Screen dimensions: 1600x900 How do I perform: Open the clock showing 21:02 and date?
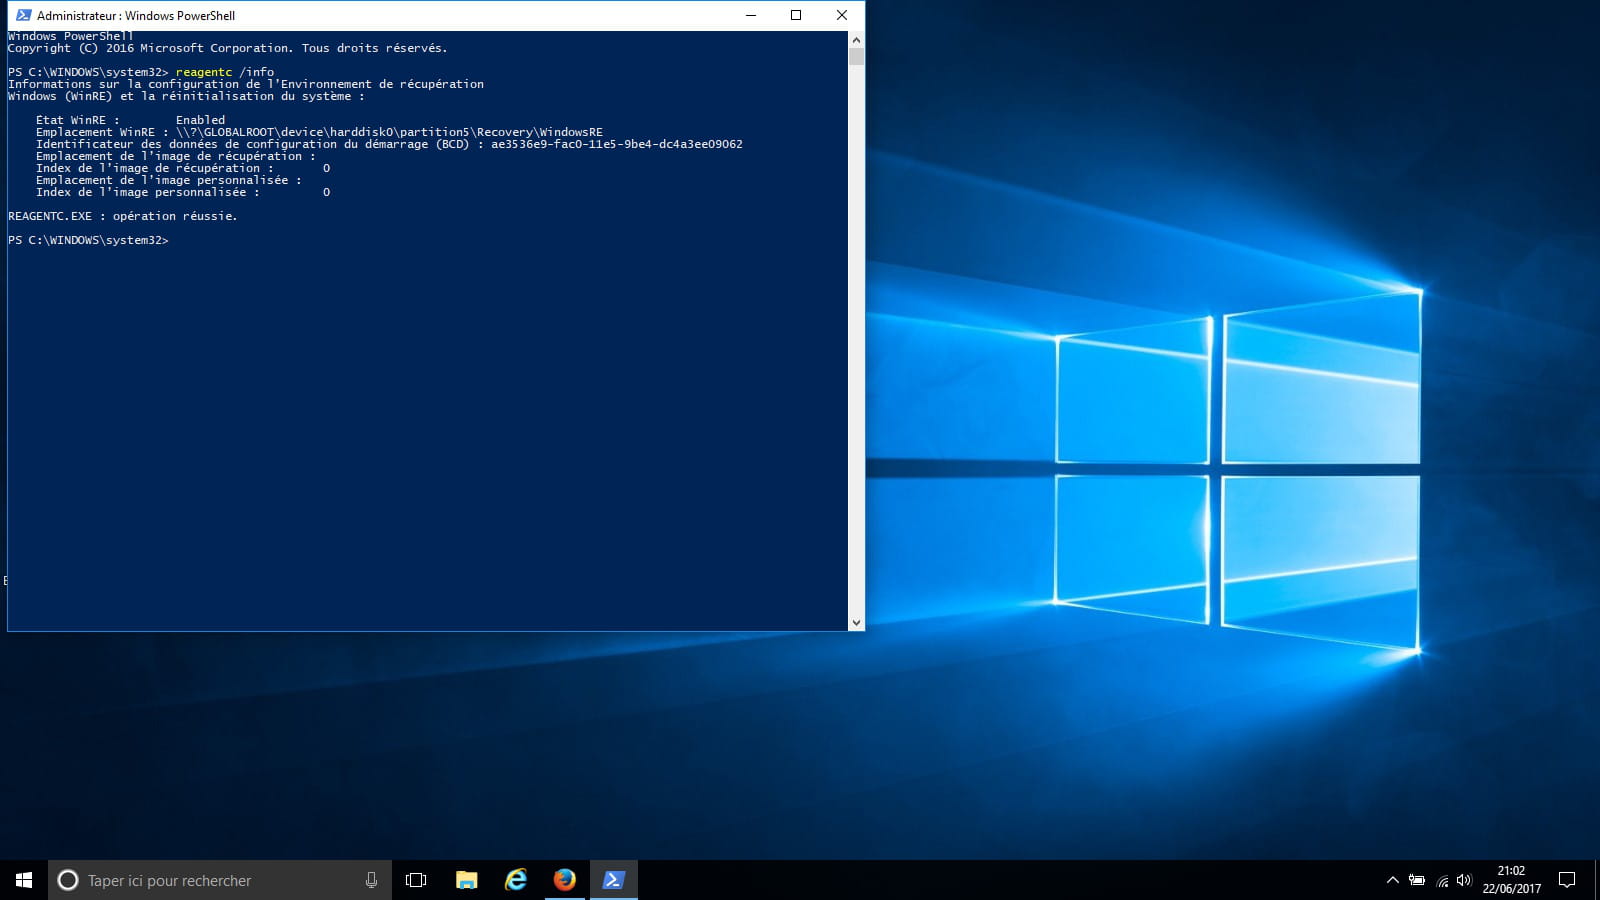click(x=1511, y=880)
